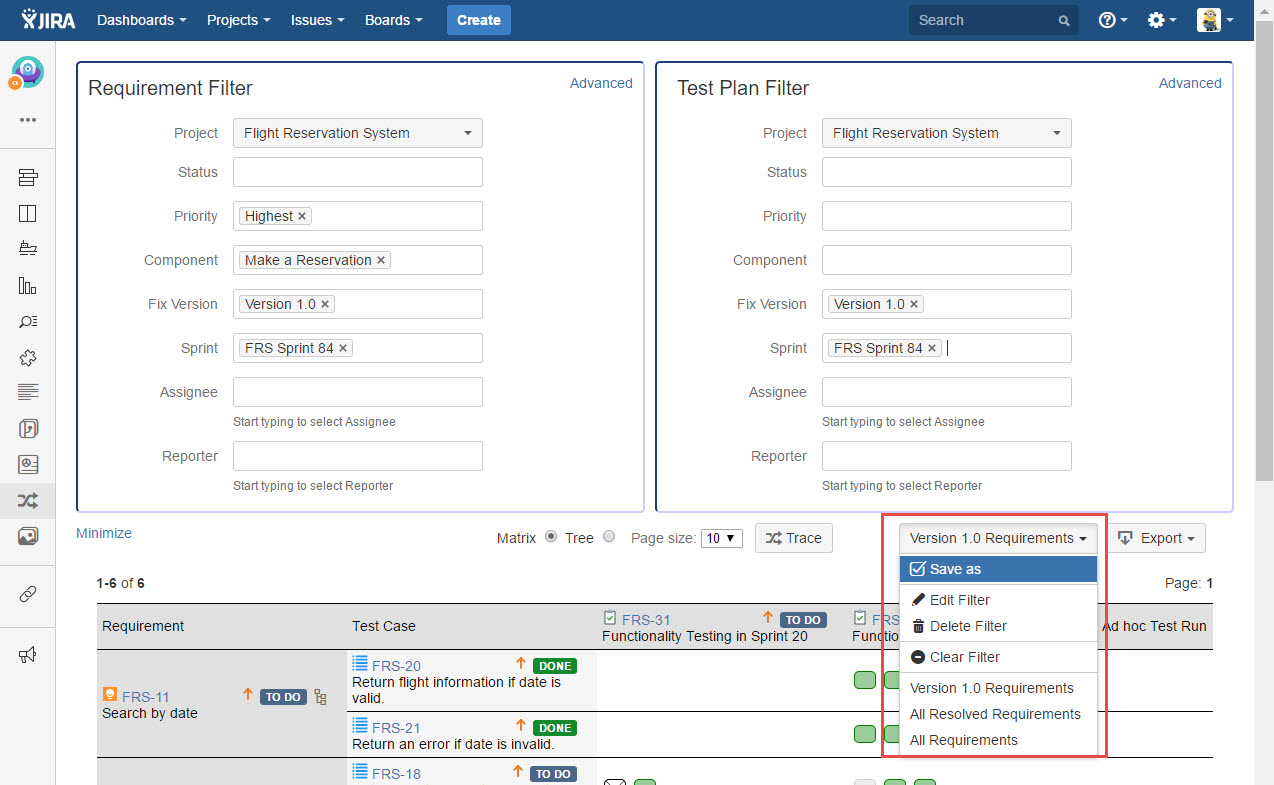Select the Tree radio button

click(609, 537)
